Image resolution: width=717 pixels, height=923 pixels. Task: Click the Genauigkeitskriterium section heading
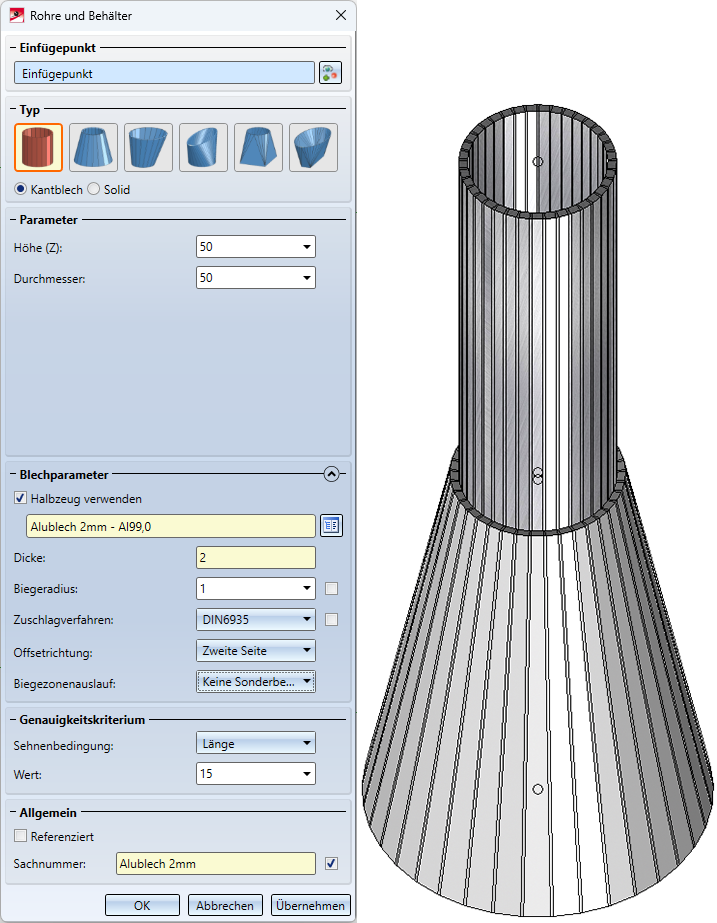[82, 719]
